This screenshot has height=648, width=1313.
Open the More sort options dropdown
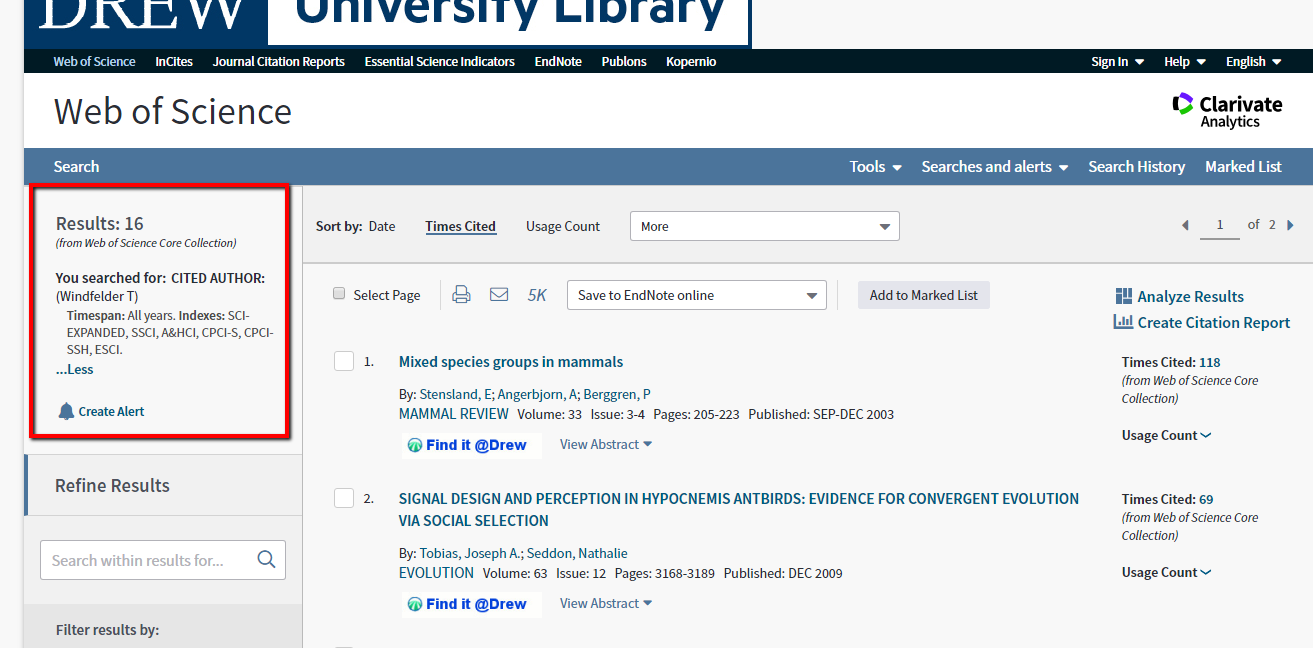765,226
